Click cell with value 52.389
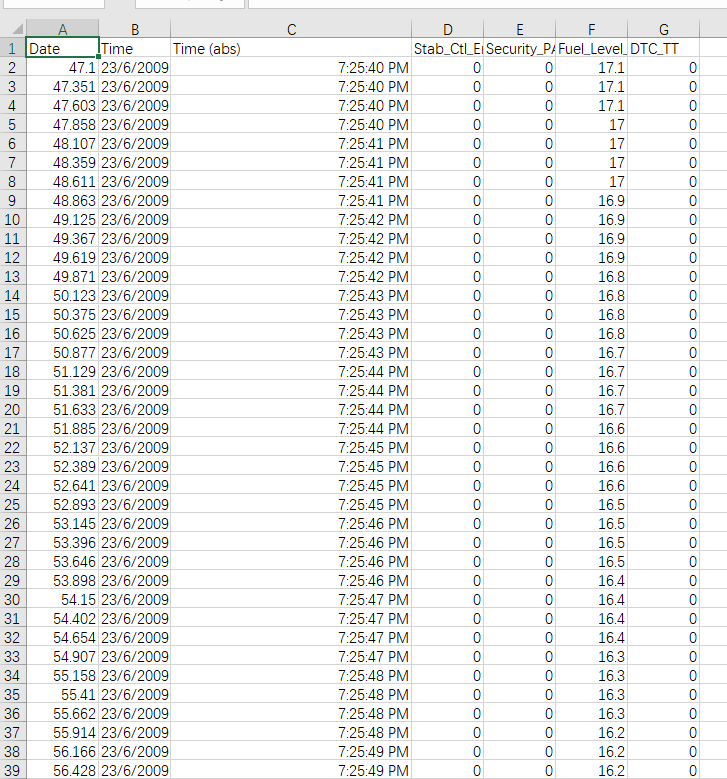Screen dimensions: 727x779 62,467
